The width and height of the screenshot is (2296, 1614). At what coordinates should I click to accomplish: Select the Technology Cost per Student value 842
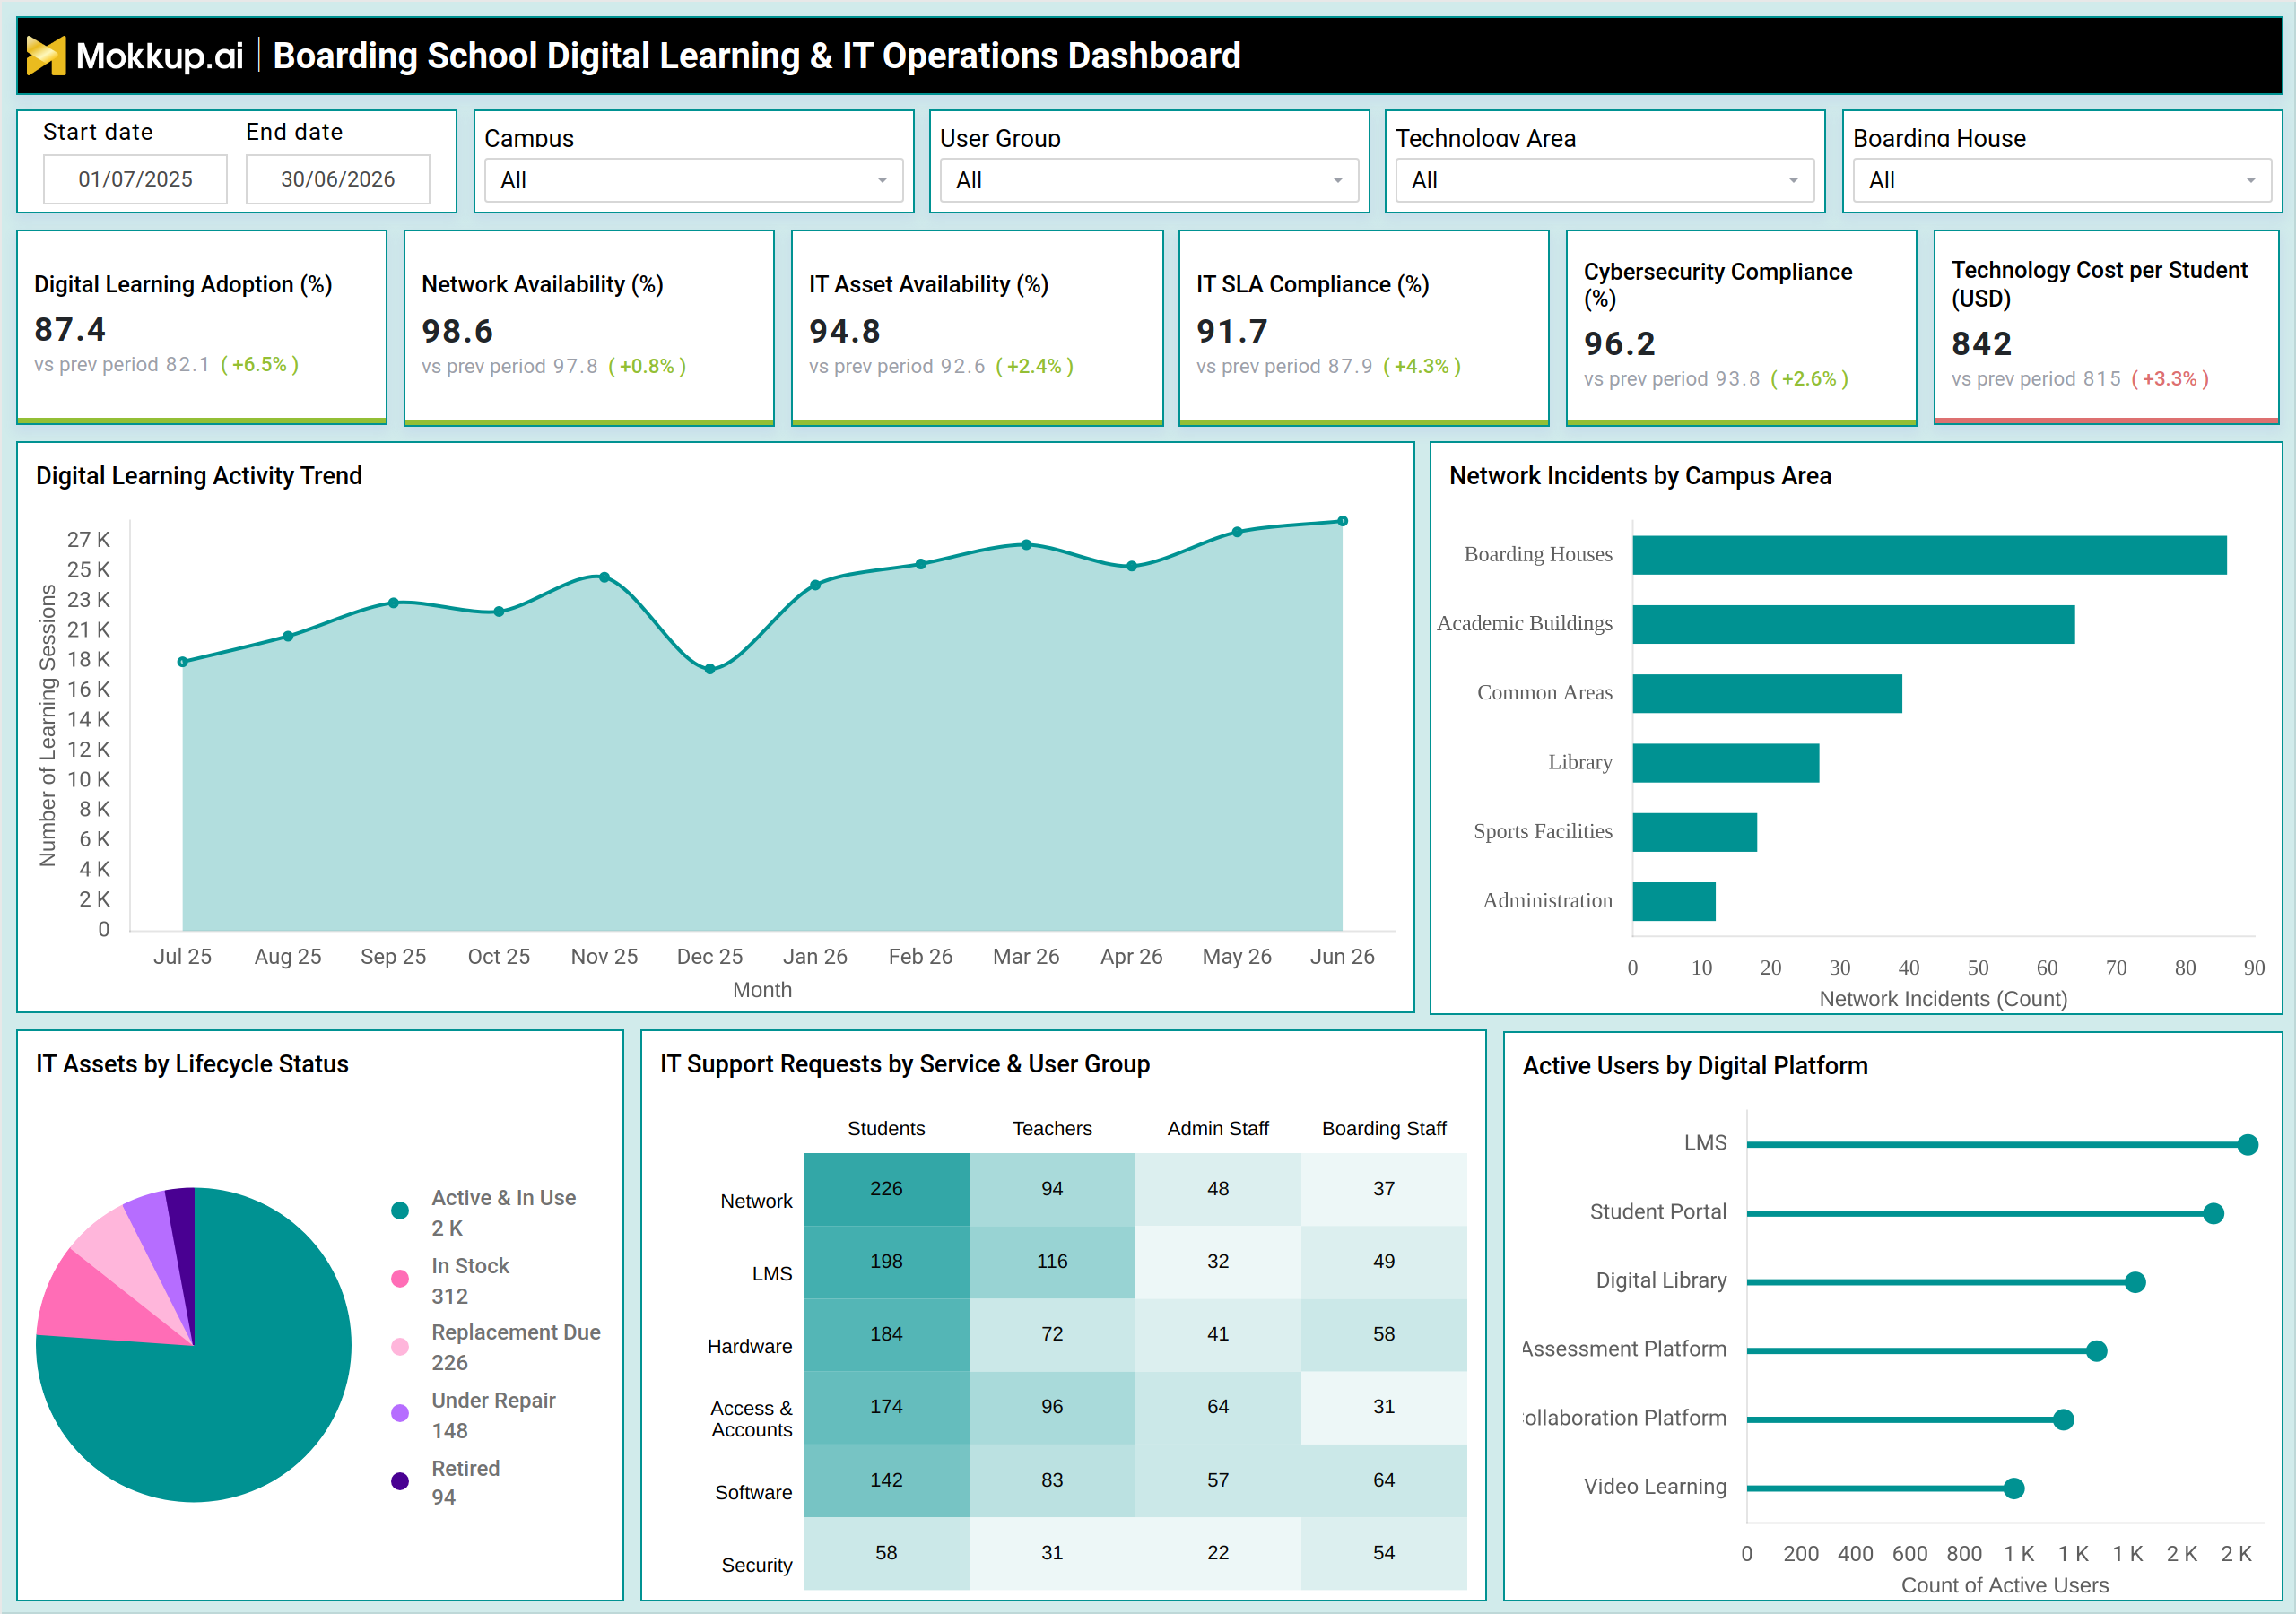click(1981, 344)
